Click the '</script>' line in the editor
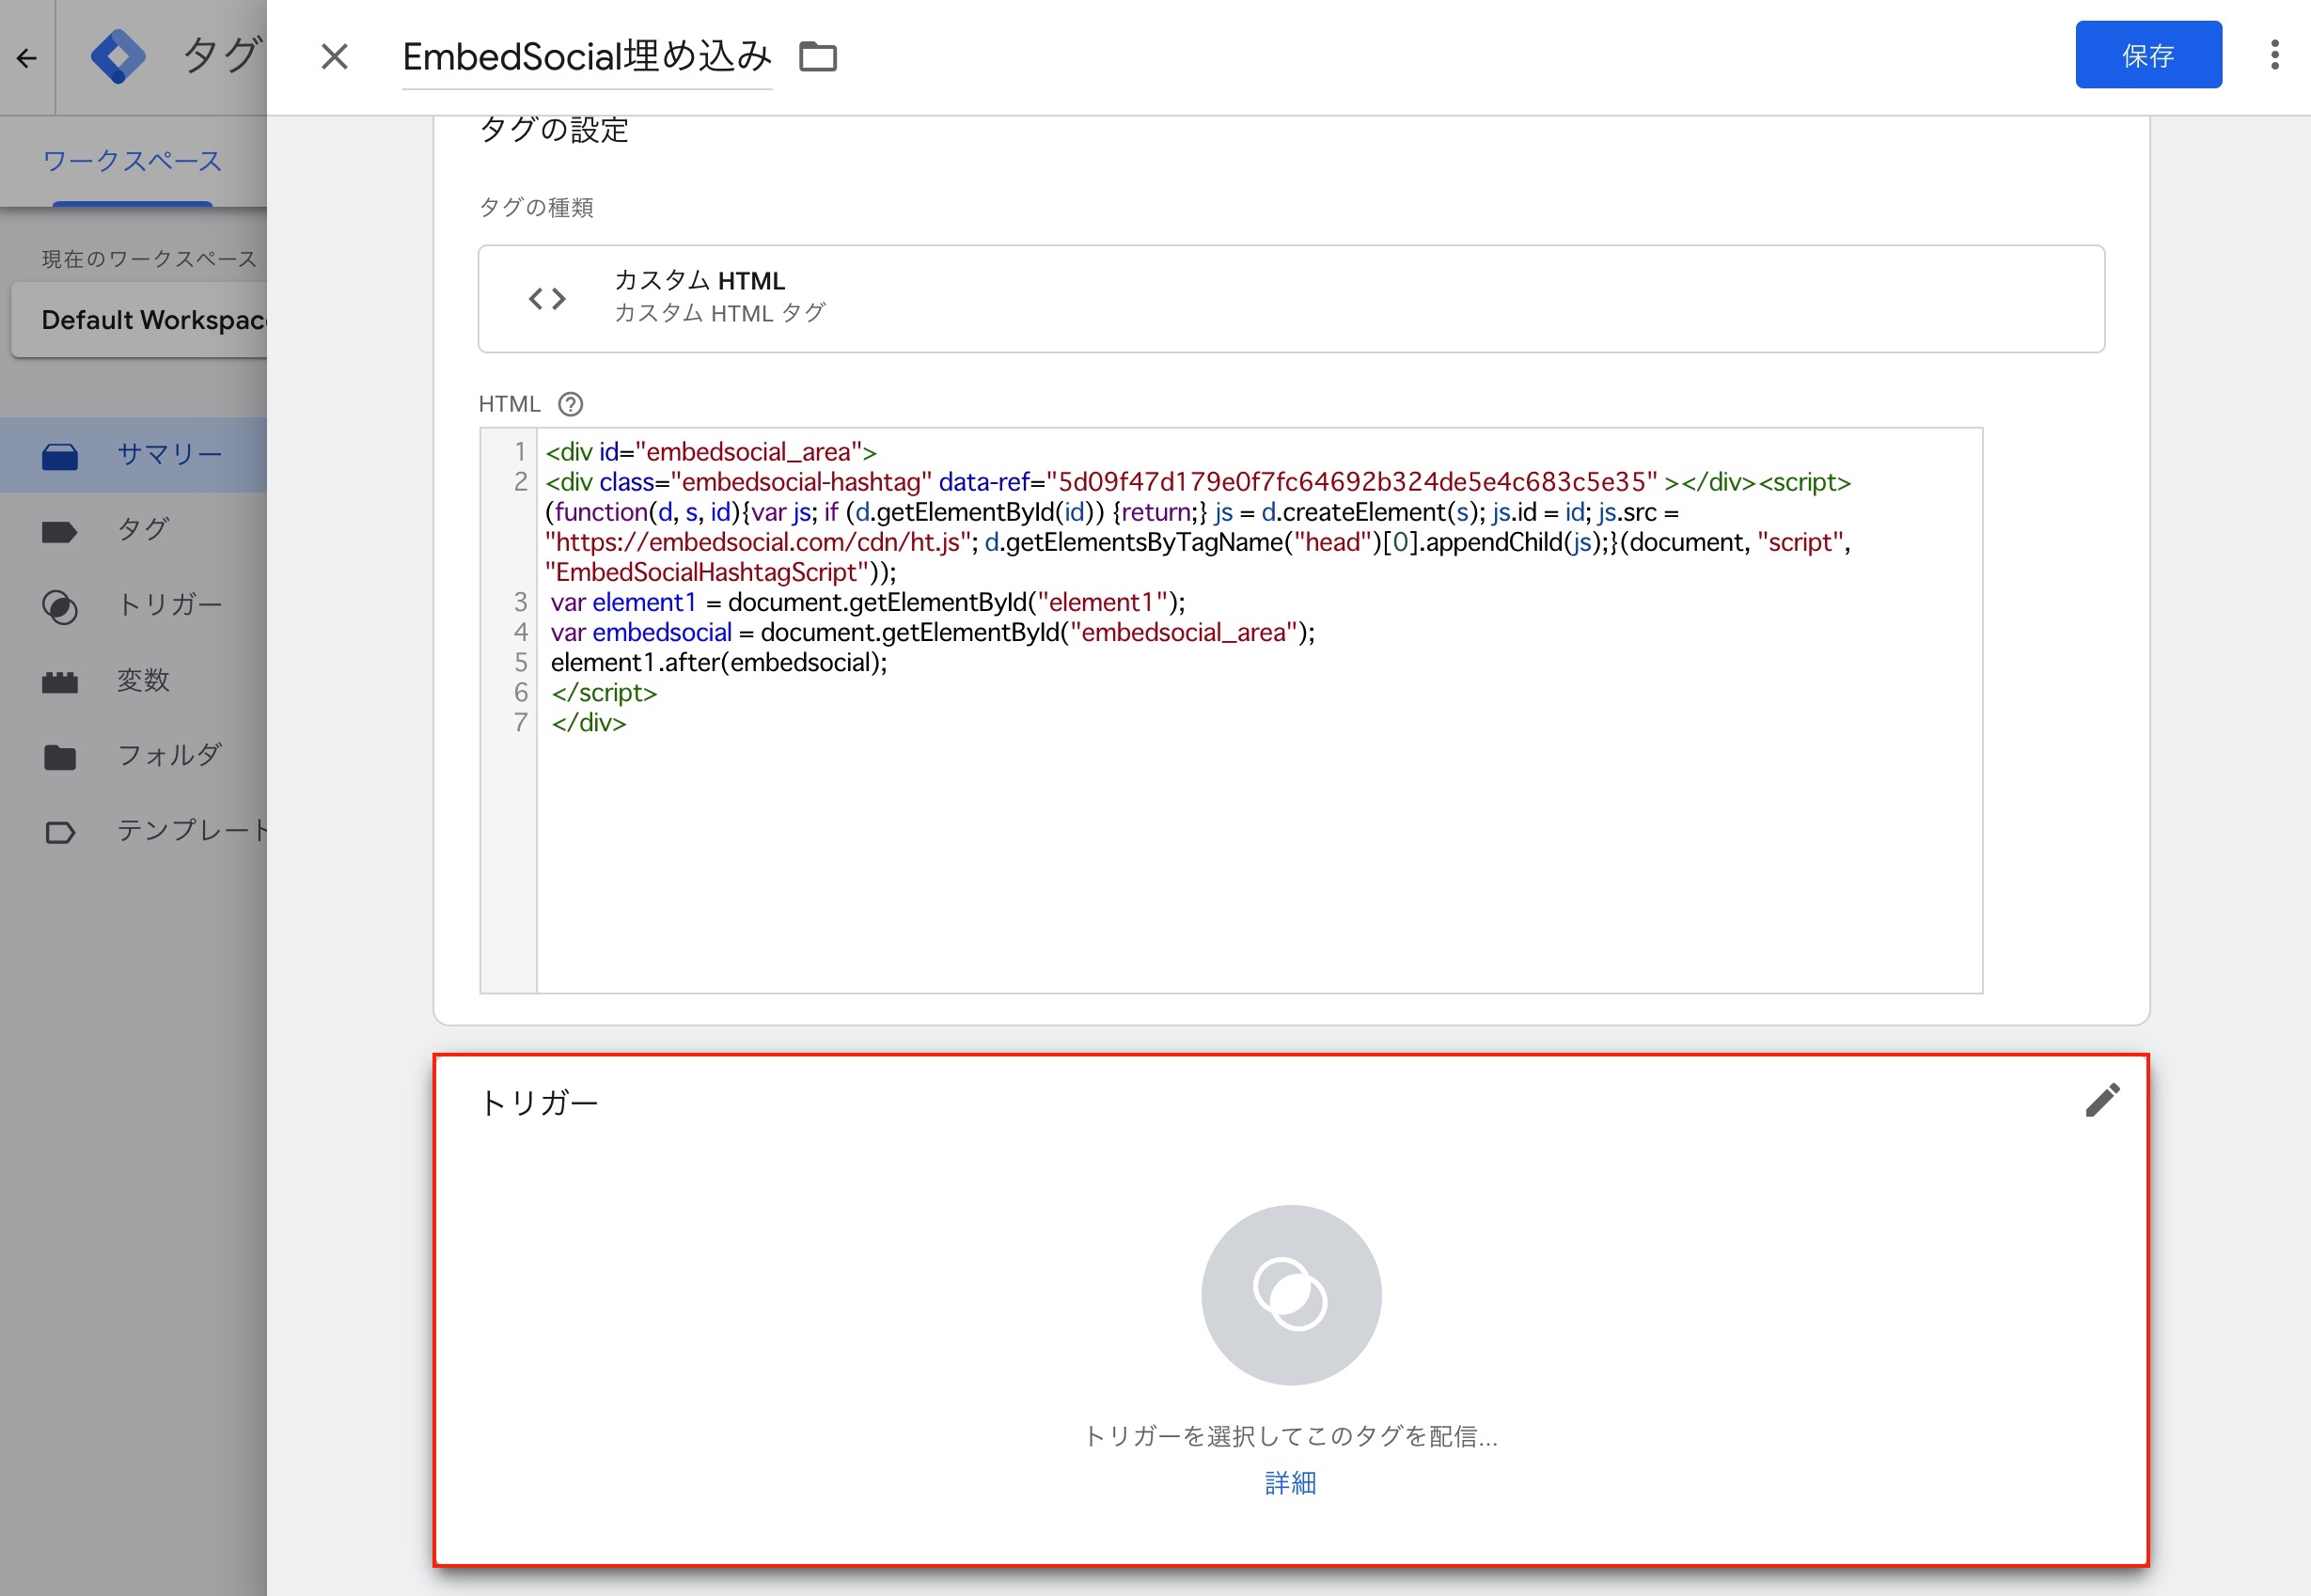Screen dimensions: 2311x1596 [x=603, y=692]
